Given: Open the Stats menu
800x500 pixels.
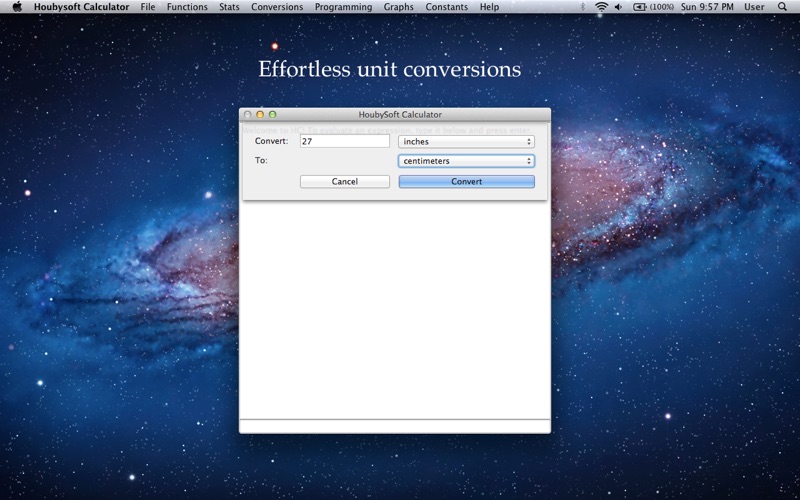Looking at the screenshot, I should click(x=229, y=7).
